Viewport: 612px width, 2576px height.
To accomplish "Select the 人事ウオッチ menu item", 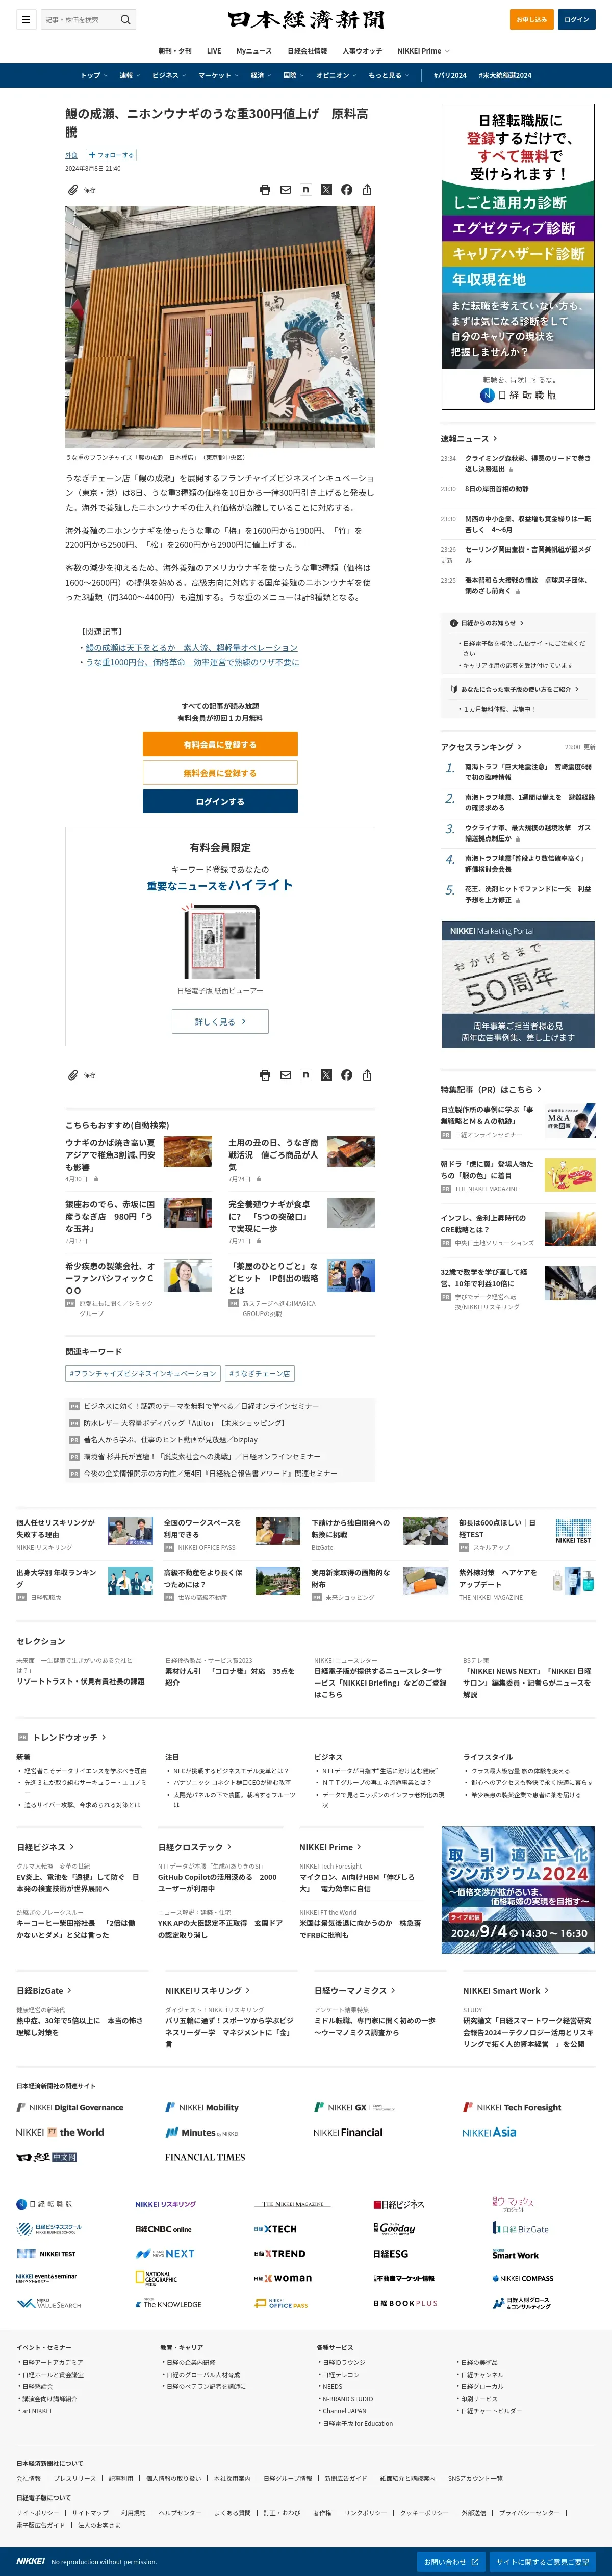I will 362,51.
